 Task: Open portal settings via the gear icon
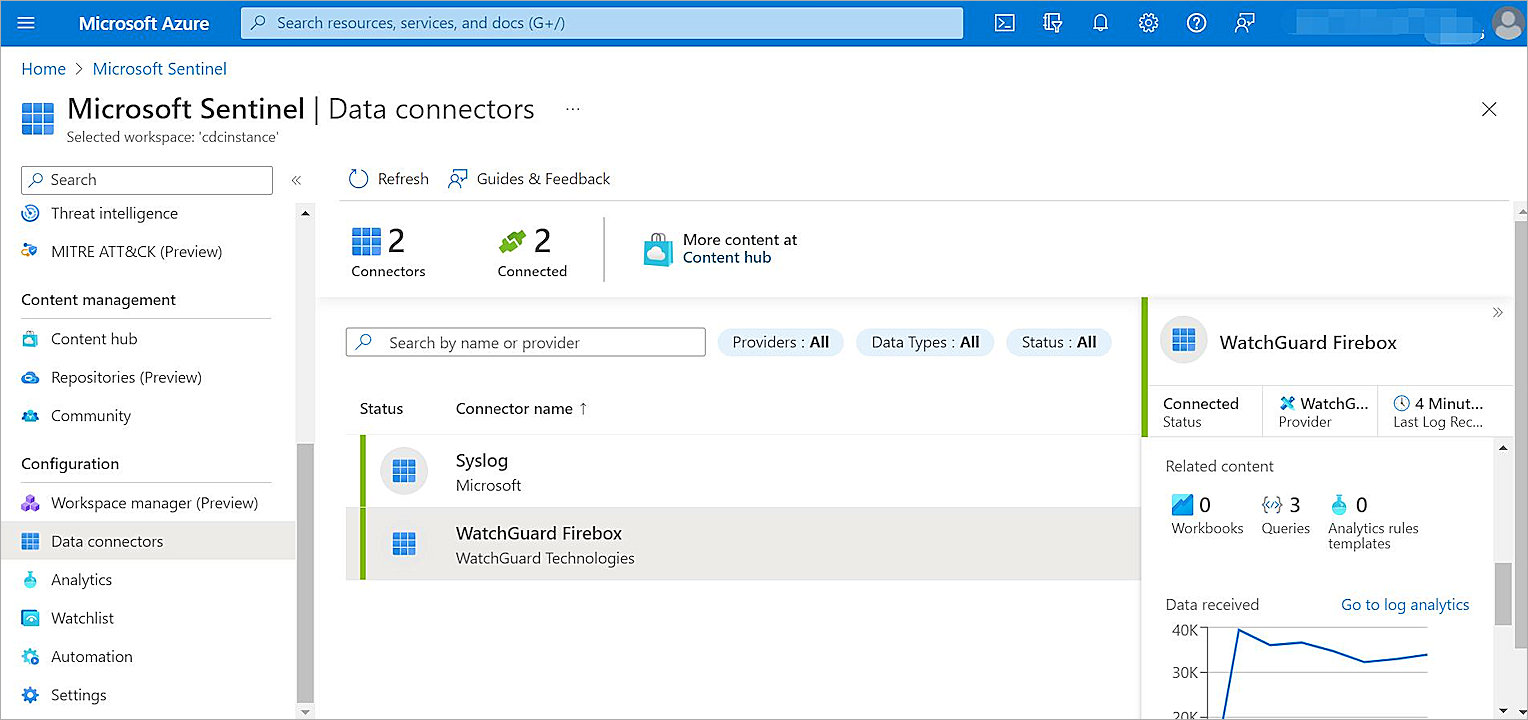coord(1148,22)
